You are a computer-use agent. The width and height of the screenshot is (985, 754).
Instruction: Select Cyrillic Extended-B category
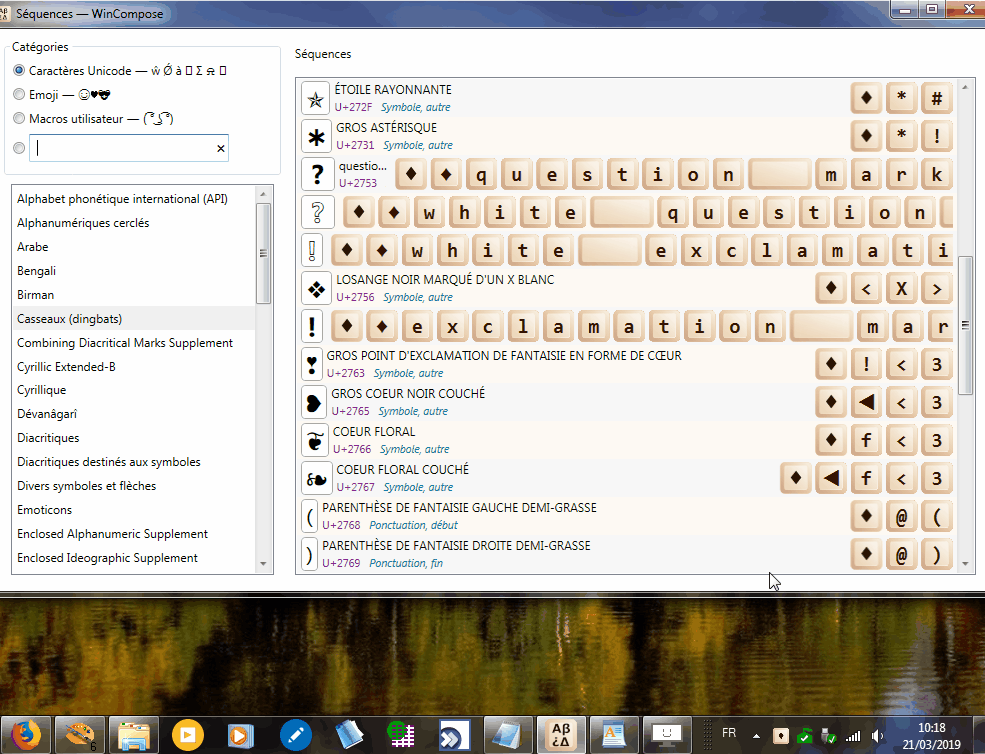[x=134, y=366]
